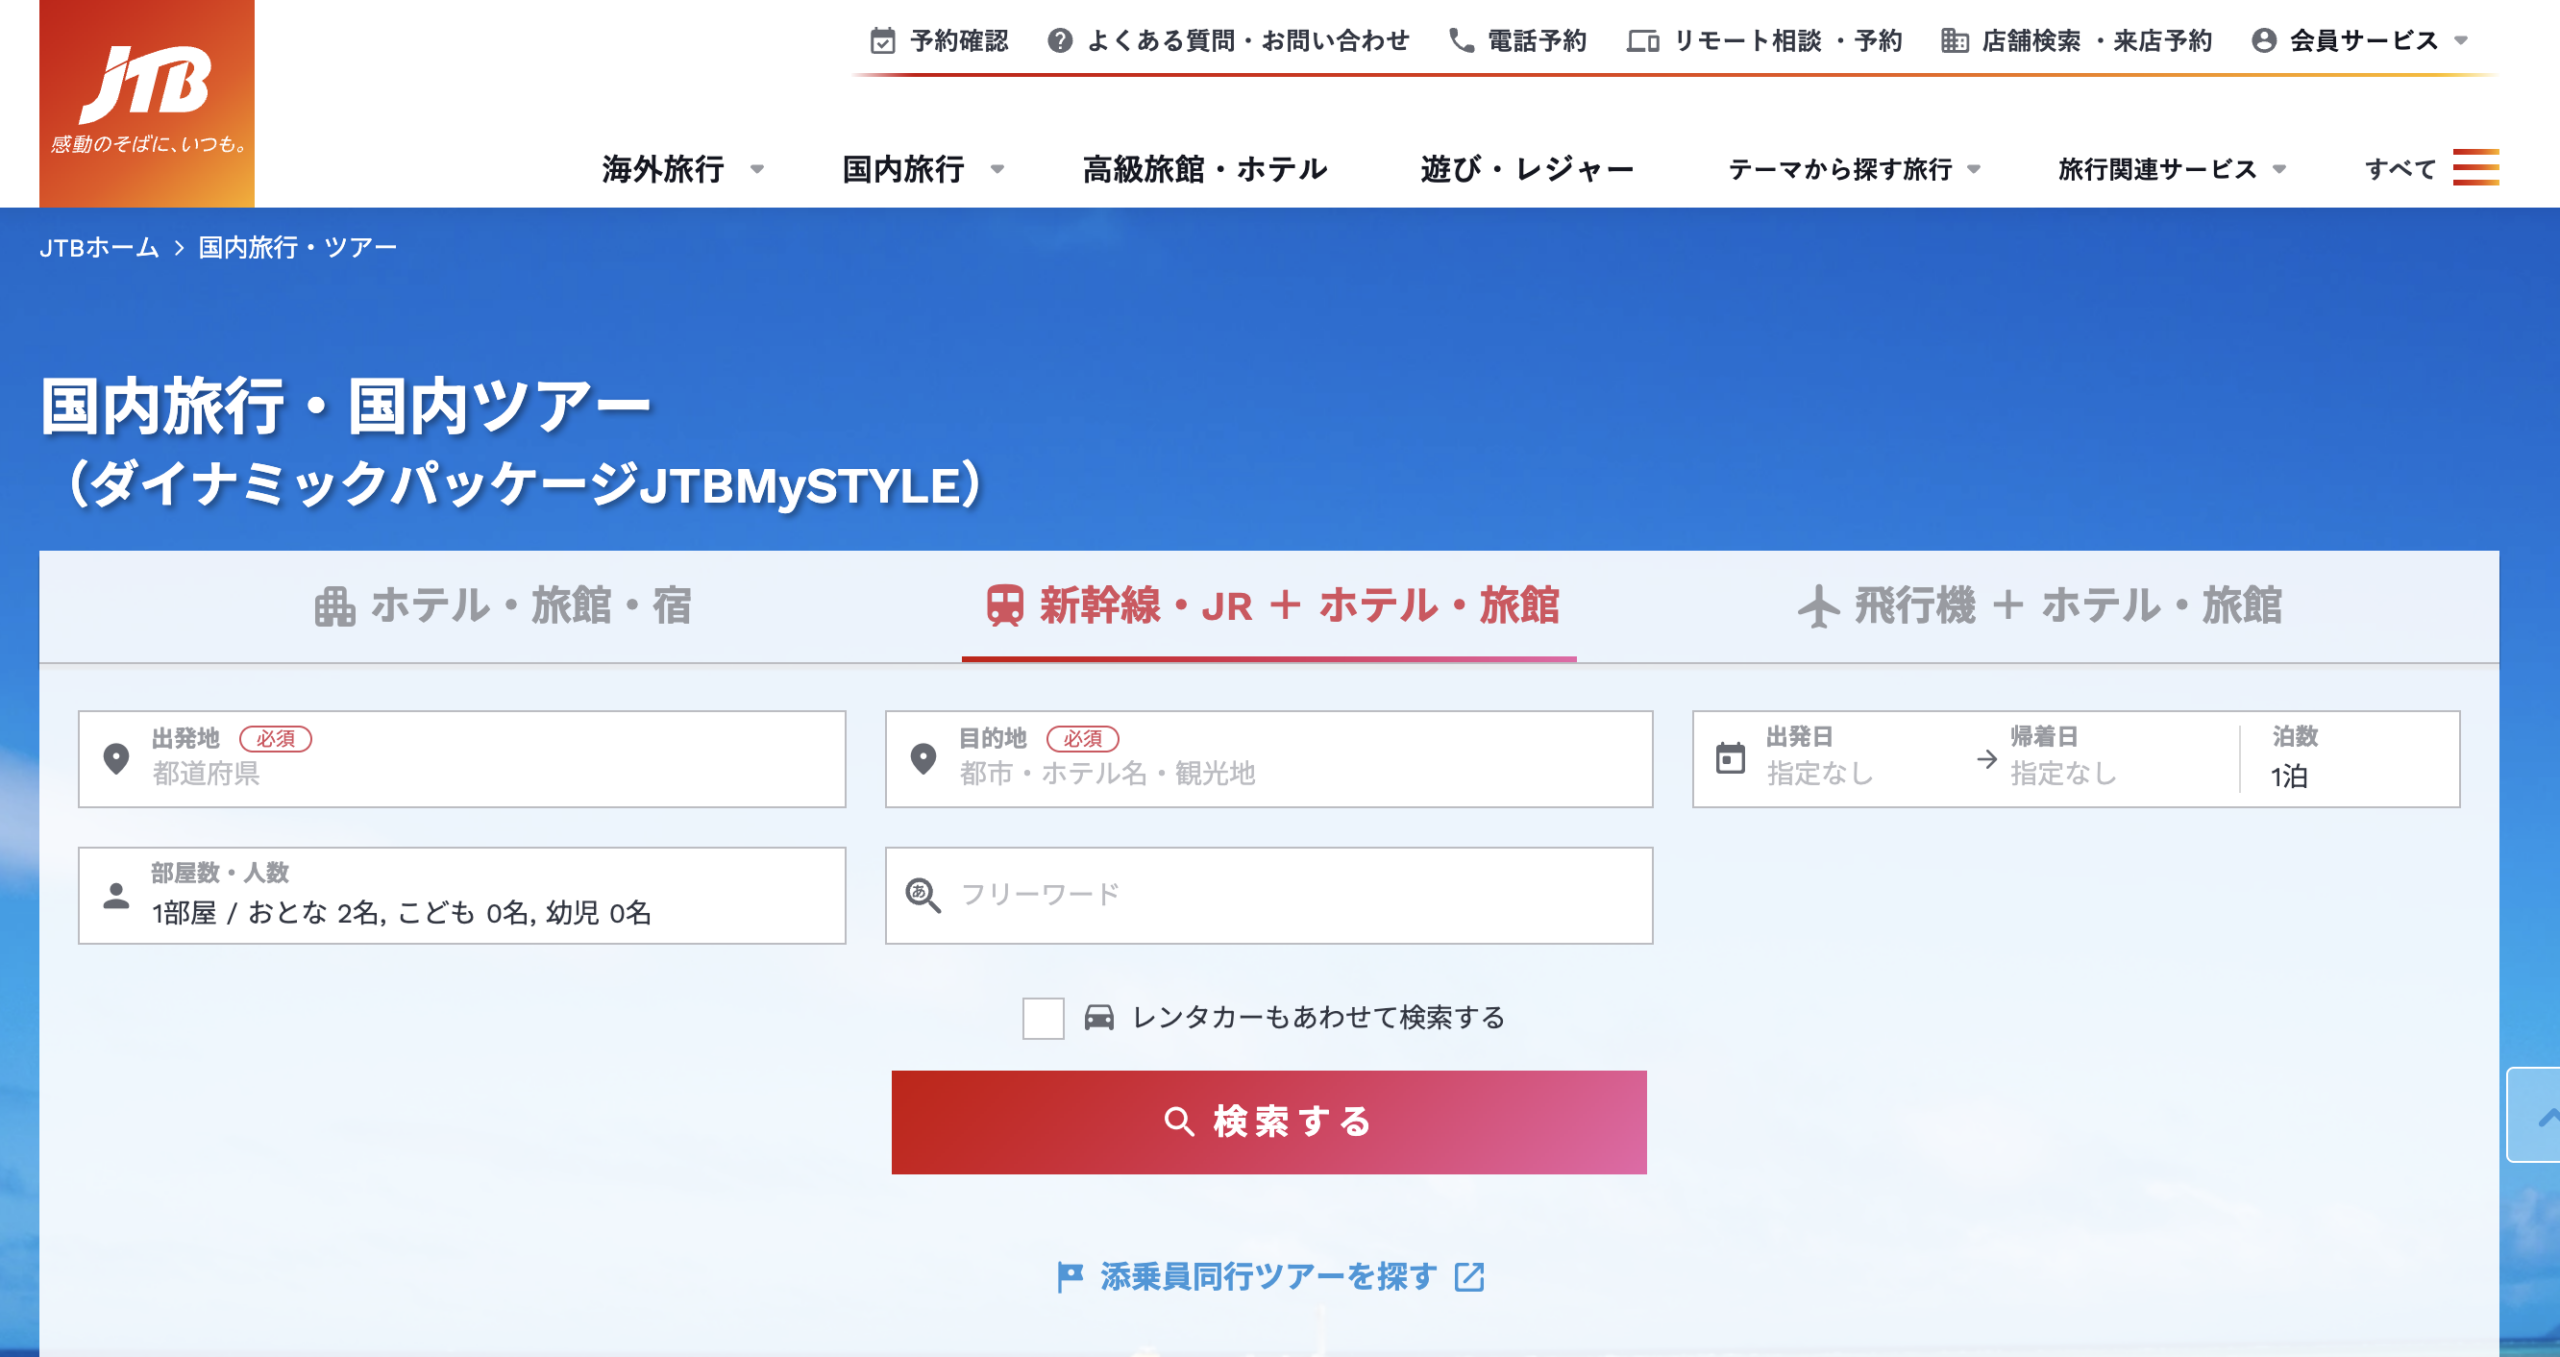Click the building icon beside 店舗検索
2560x1357 pixels.
pos(1955,41)
